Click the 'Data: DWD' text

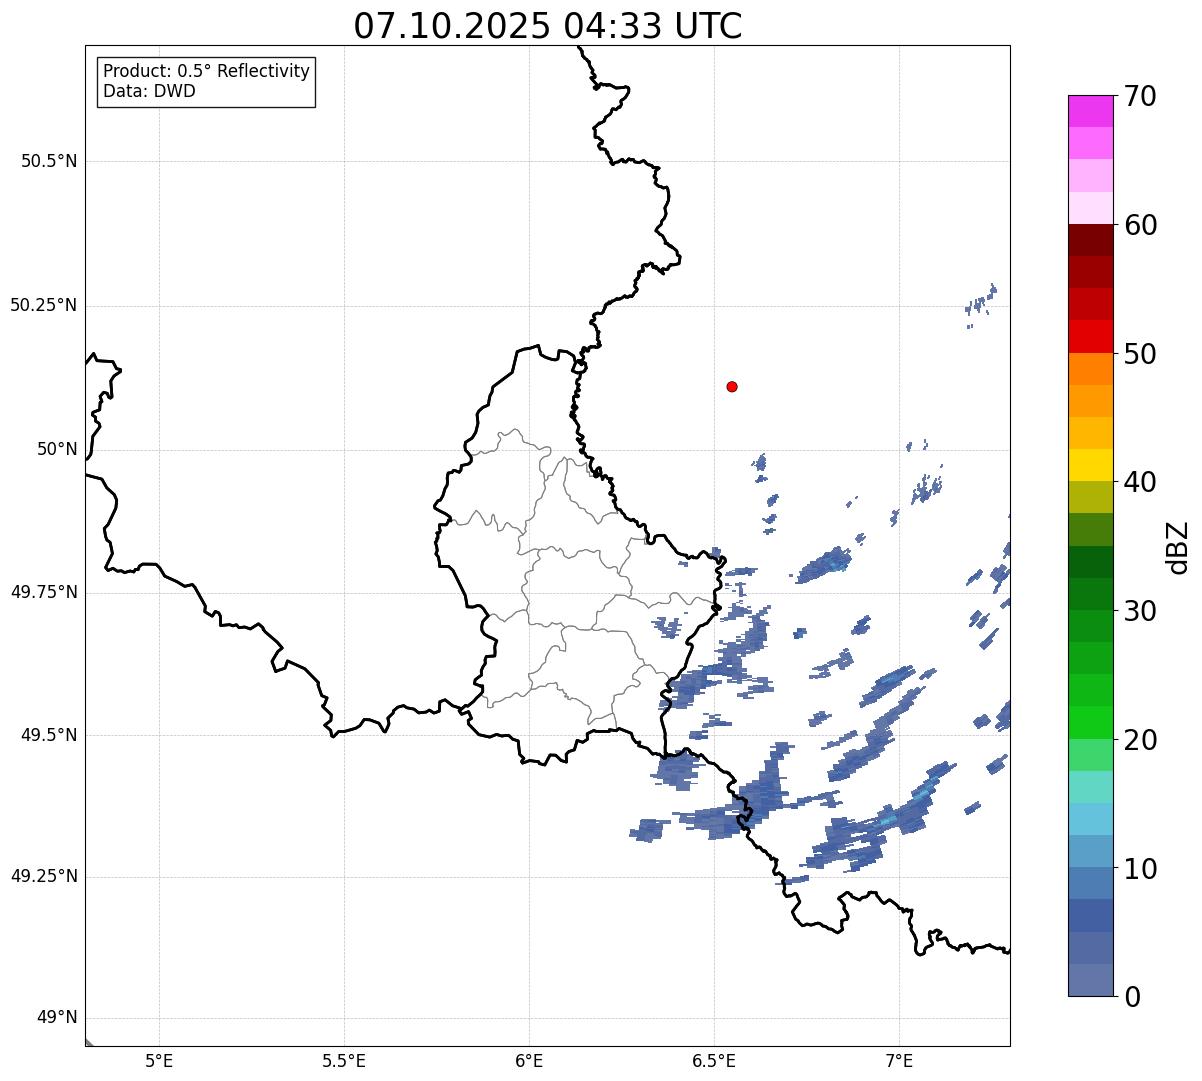coord(149,91)
